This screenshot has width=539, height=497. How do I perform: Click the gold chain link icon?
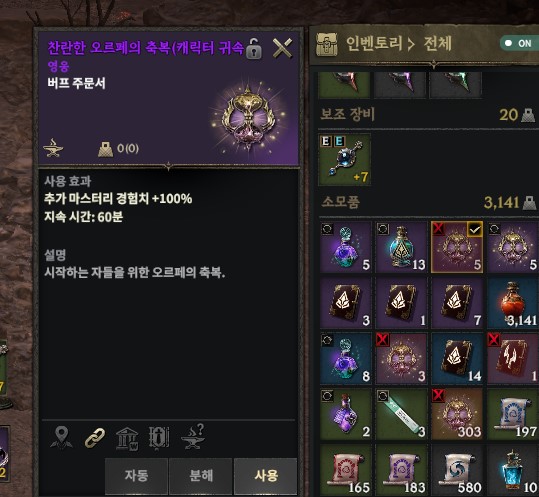(94, 438)
